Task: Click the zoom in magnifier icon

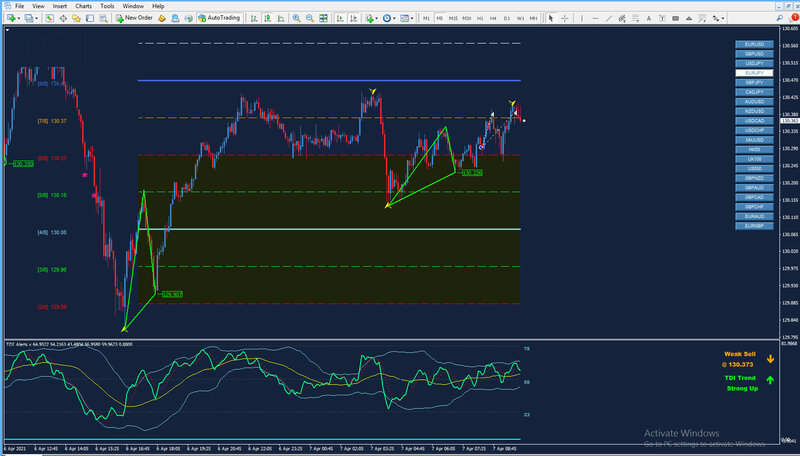Action: [x=296, y=18]
